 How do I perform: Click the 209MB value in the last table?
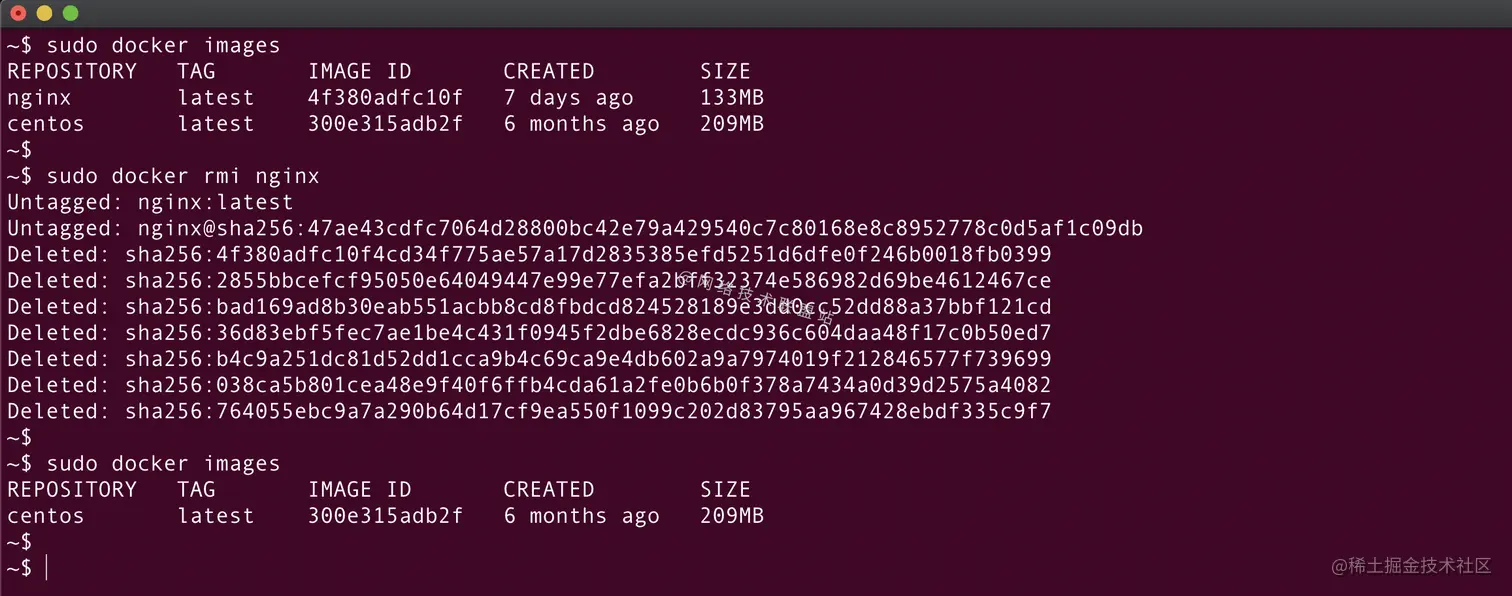click(732, 516)
